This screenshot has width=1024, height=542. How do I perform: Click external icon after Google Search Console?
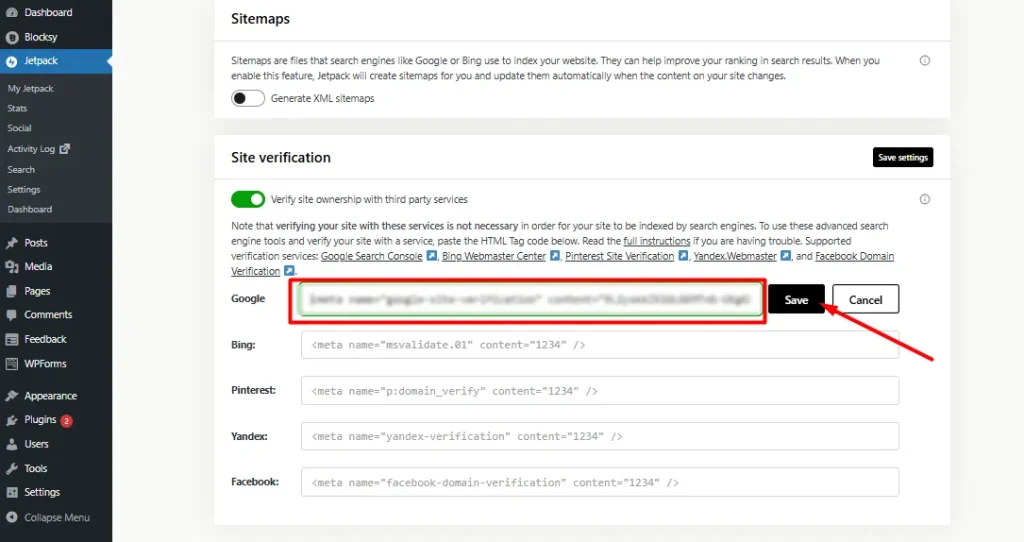coord(432,255)
